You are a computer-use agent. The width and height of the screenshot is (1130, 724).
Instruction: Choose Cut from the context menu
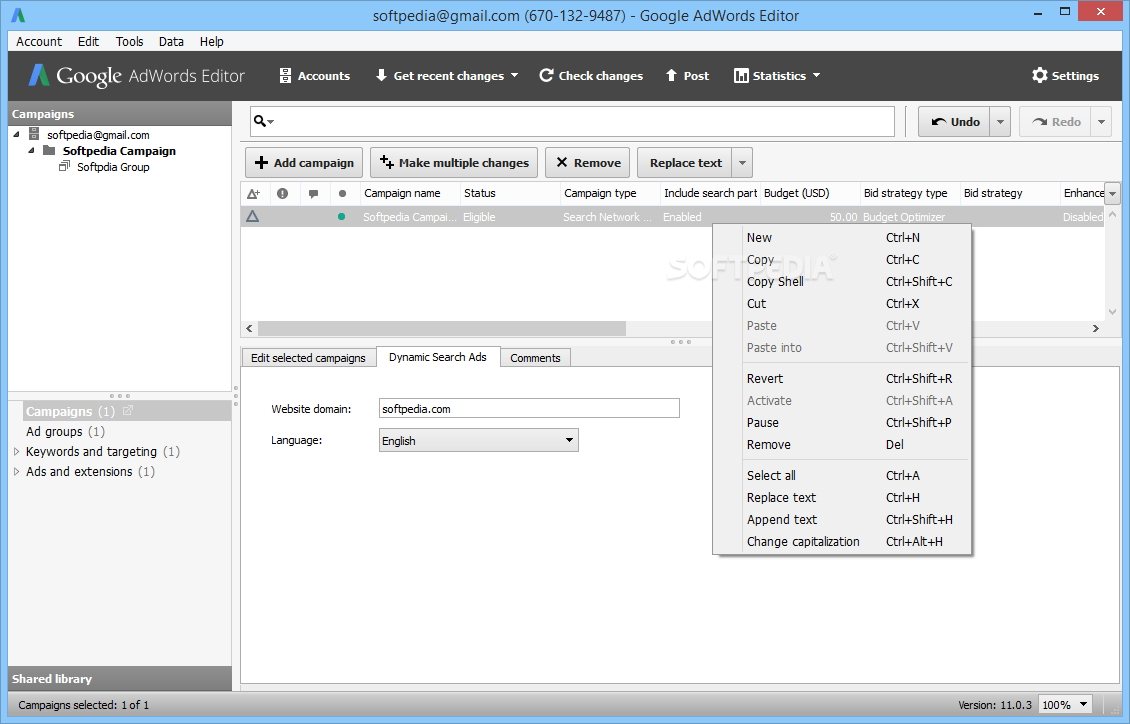[842, 304]
